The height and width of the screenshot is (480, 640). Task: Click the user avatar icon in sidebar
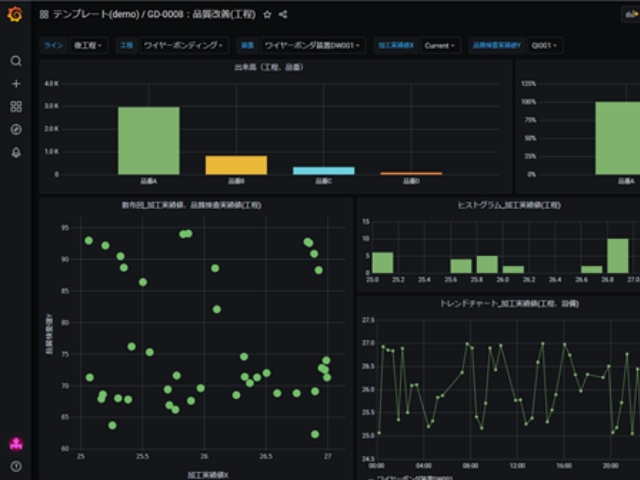pyautogui.click(x=15, y=443)
